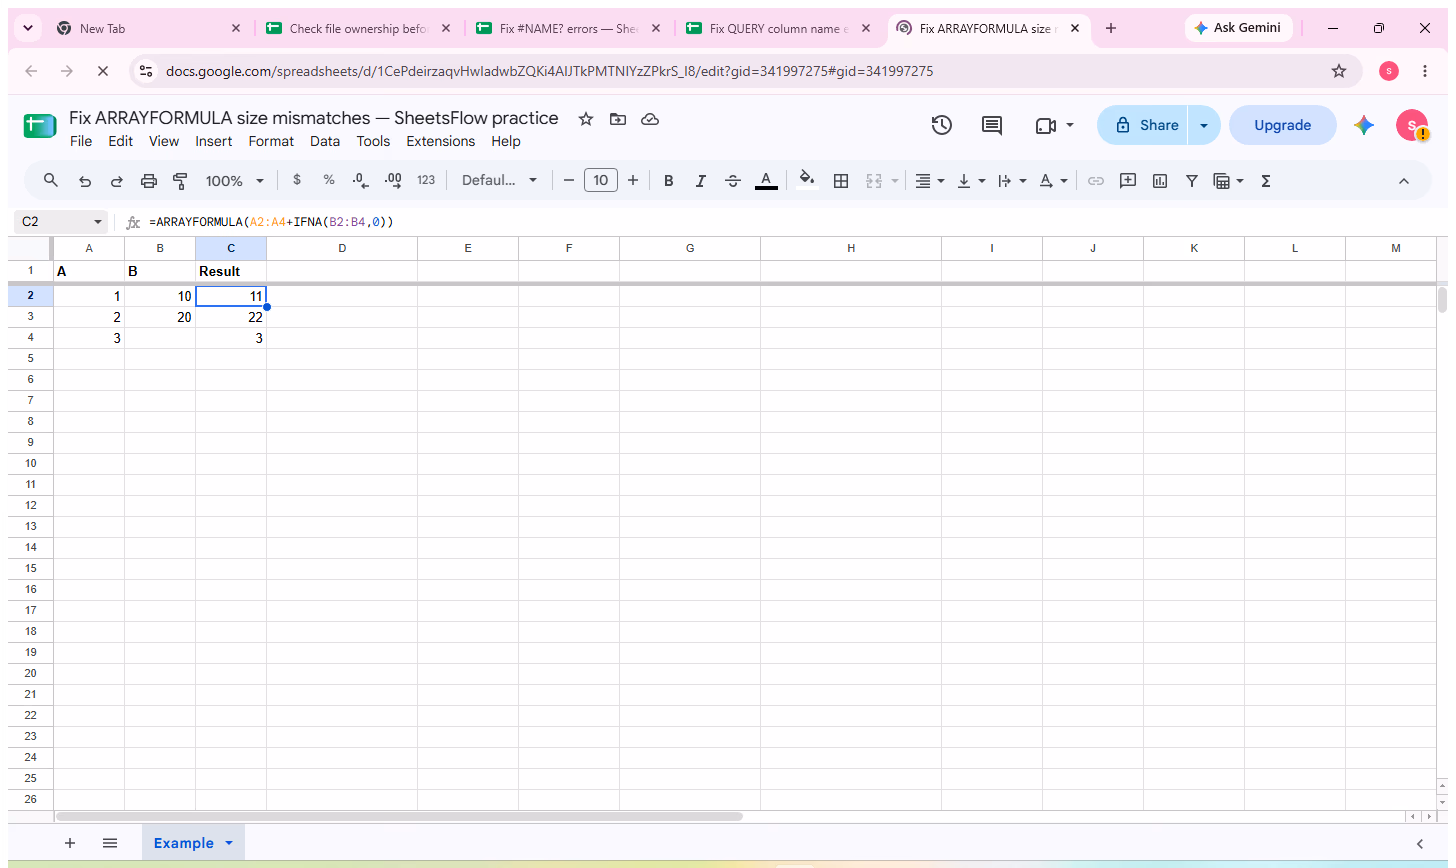Decrease decimal places
This screenshot has height=868, width=1456.
pos(360,181)
